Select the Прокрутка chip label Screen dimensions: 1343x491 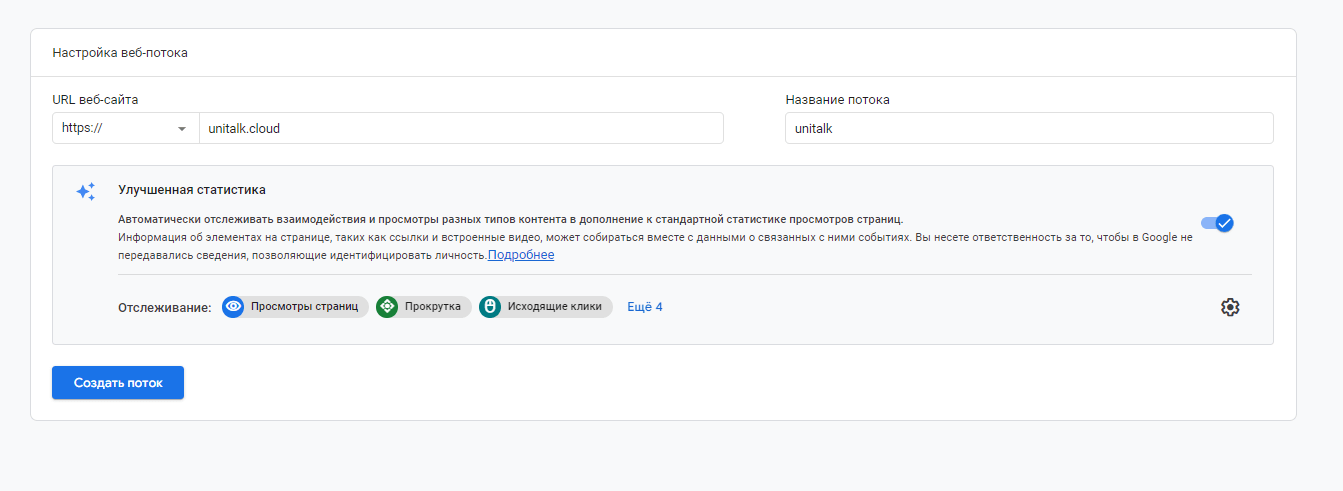coord(432,307)
